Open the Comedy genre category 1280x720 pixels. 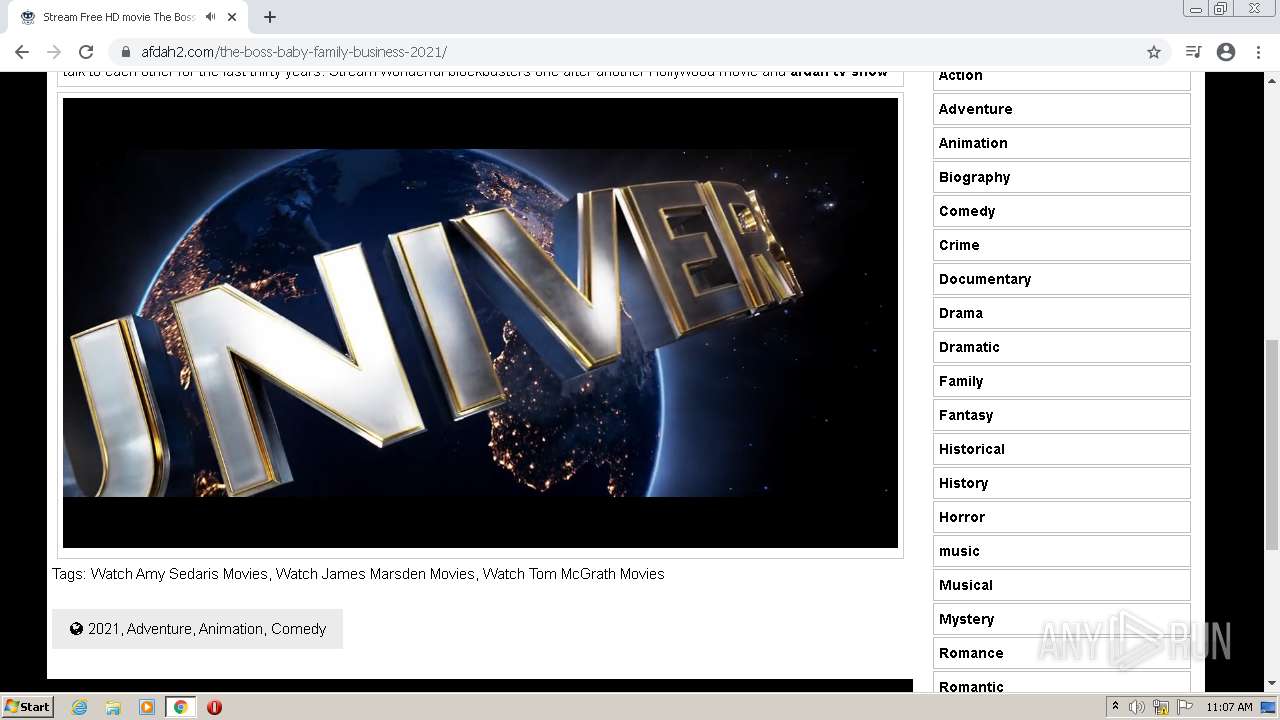1061,211
